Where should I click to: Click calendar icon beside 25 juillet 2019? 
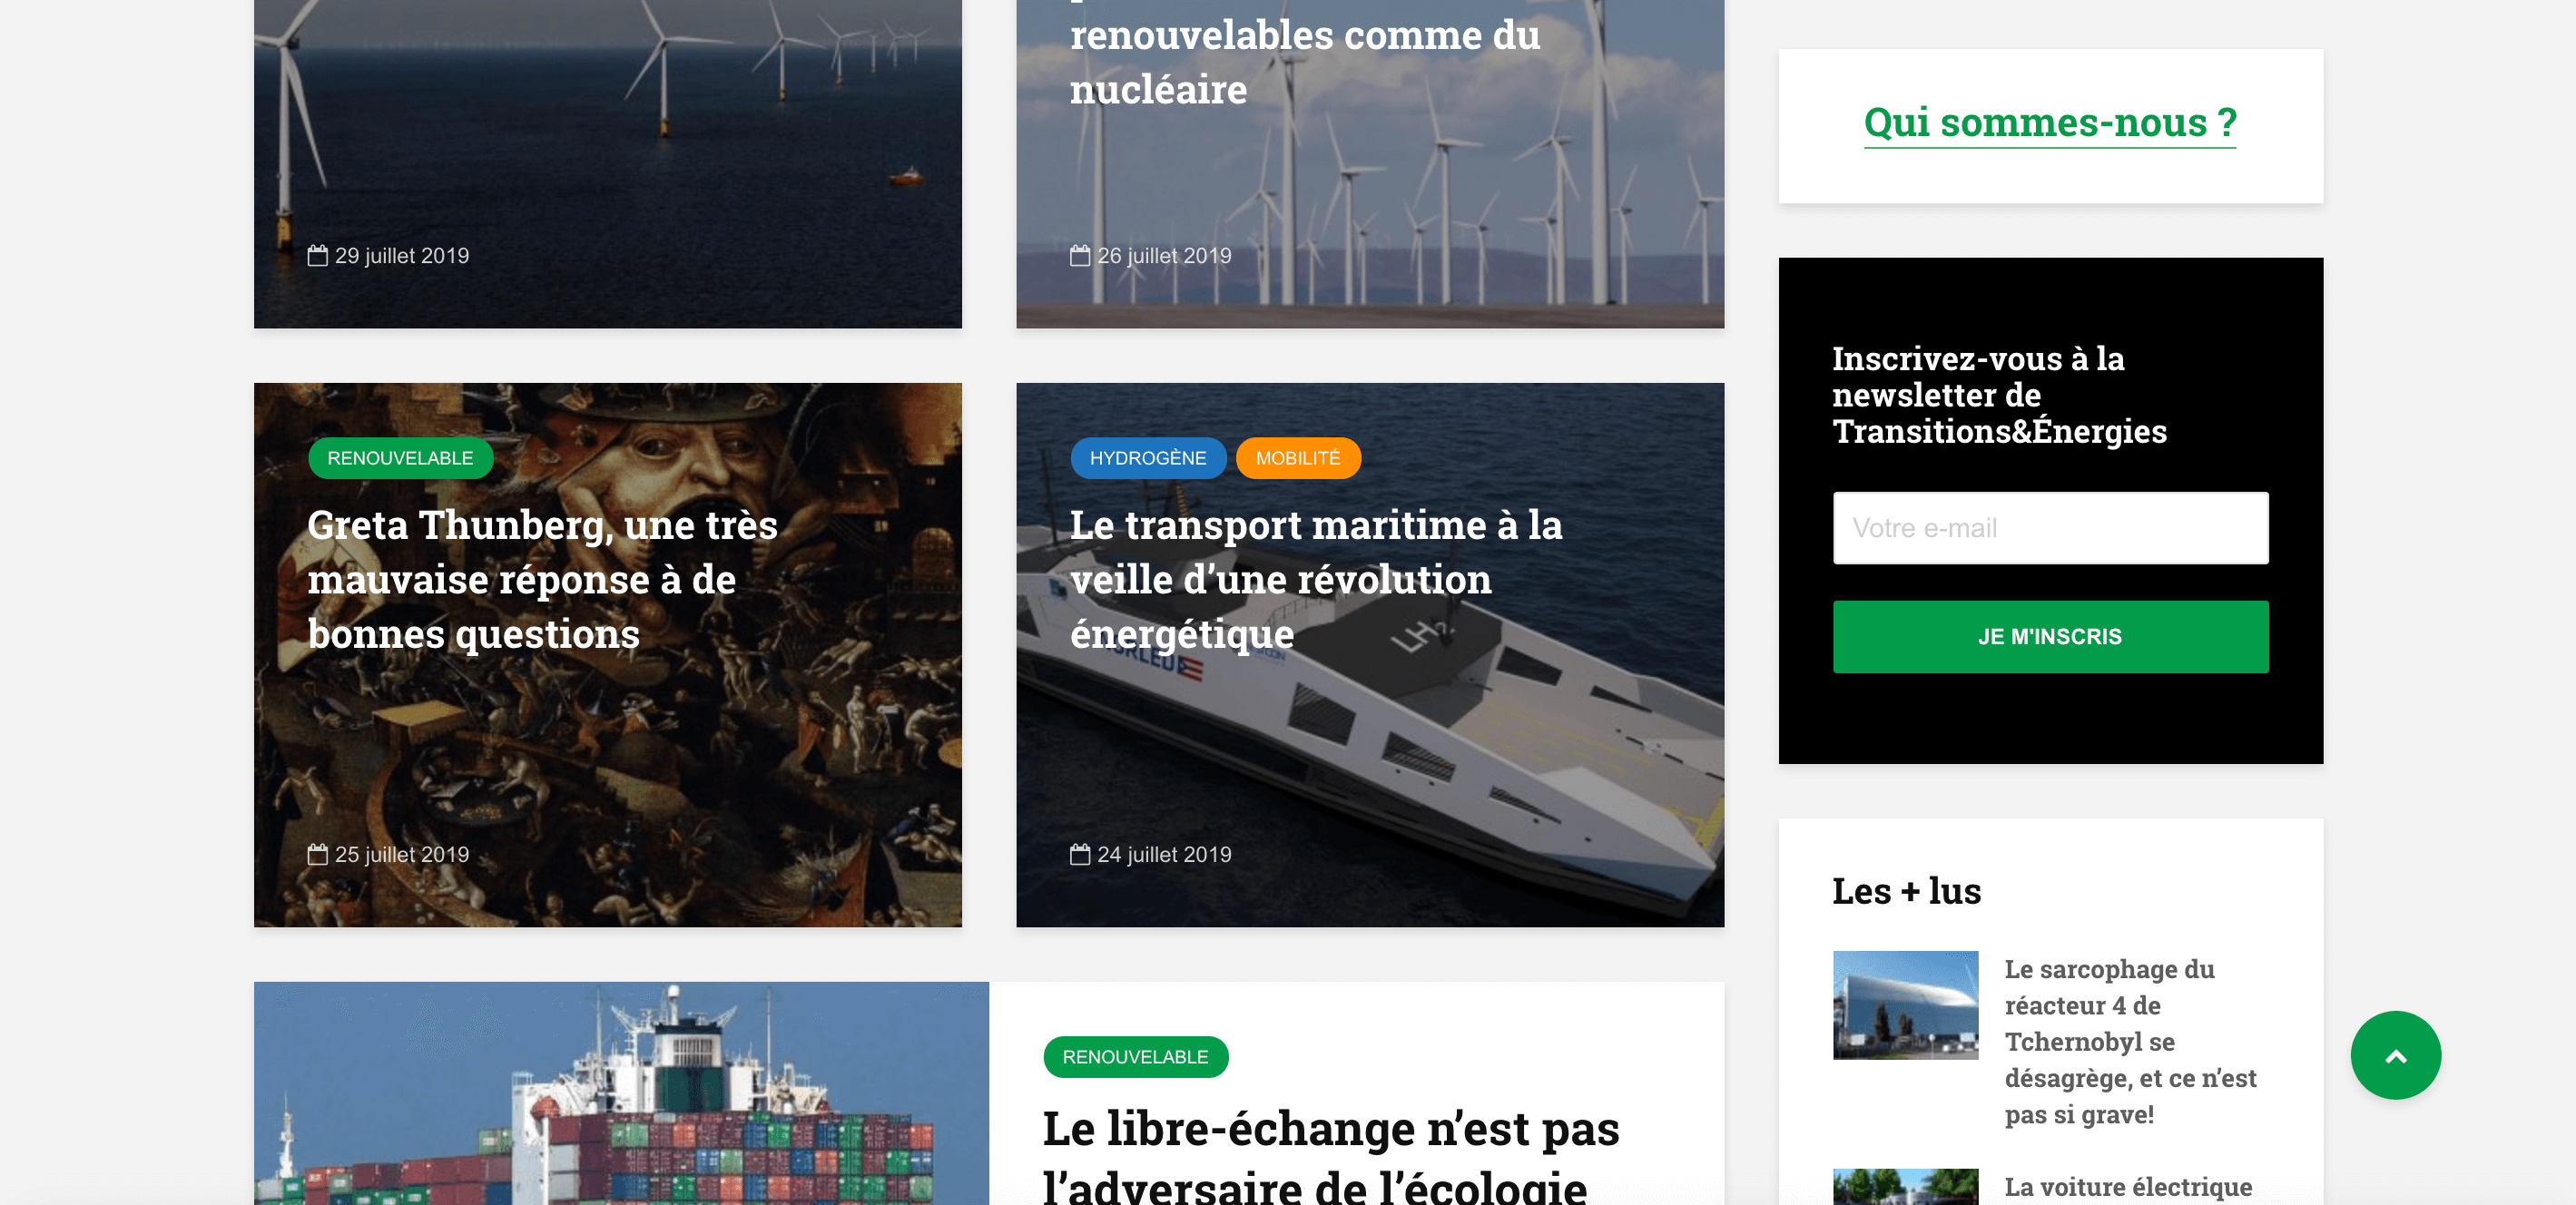pyautogui.click(x=317, y=854)
